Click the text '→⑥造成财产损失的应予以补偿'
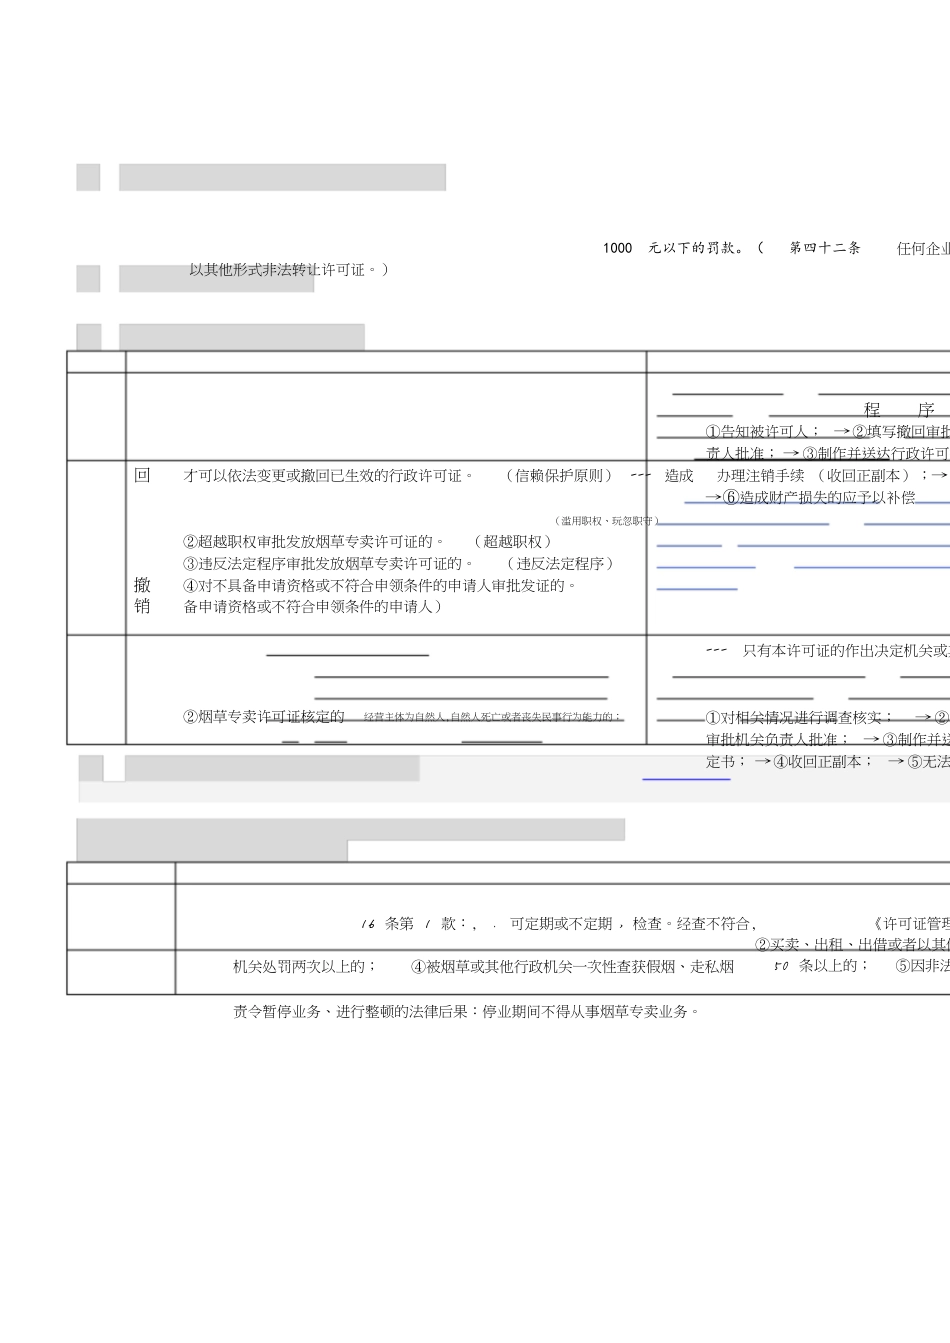Viewport: 950px width, 1343px height. pos(810,497)
